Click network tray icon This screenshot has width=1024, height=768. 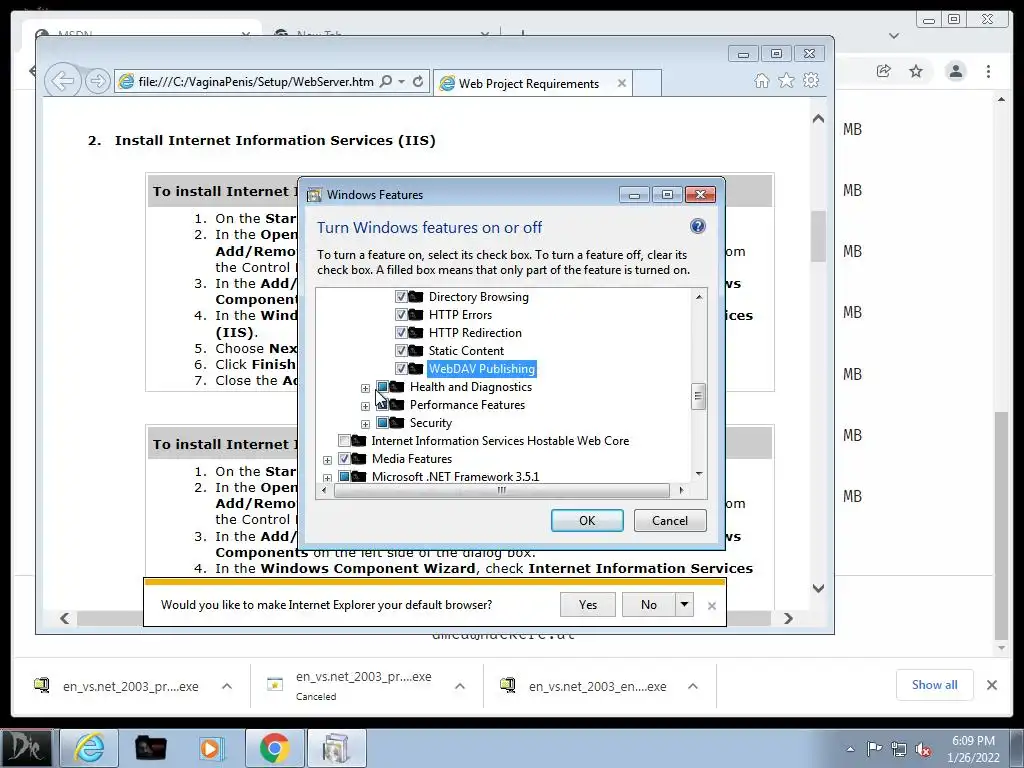(x=899, y=749)
